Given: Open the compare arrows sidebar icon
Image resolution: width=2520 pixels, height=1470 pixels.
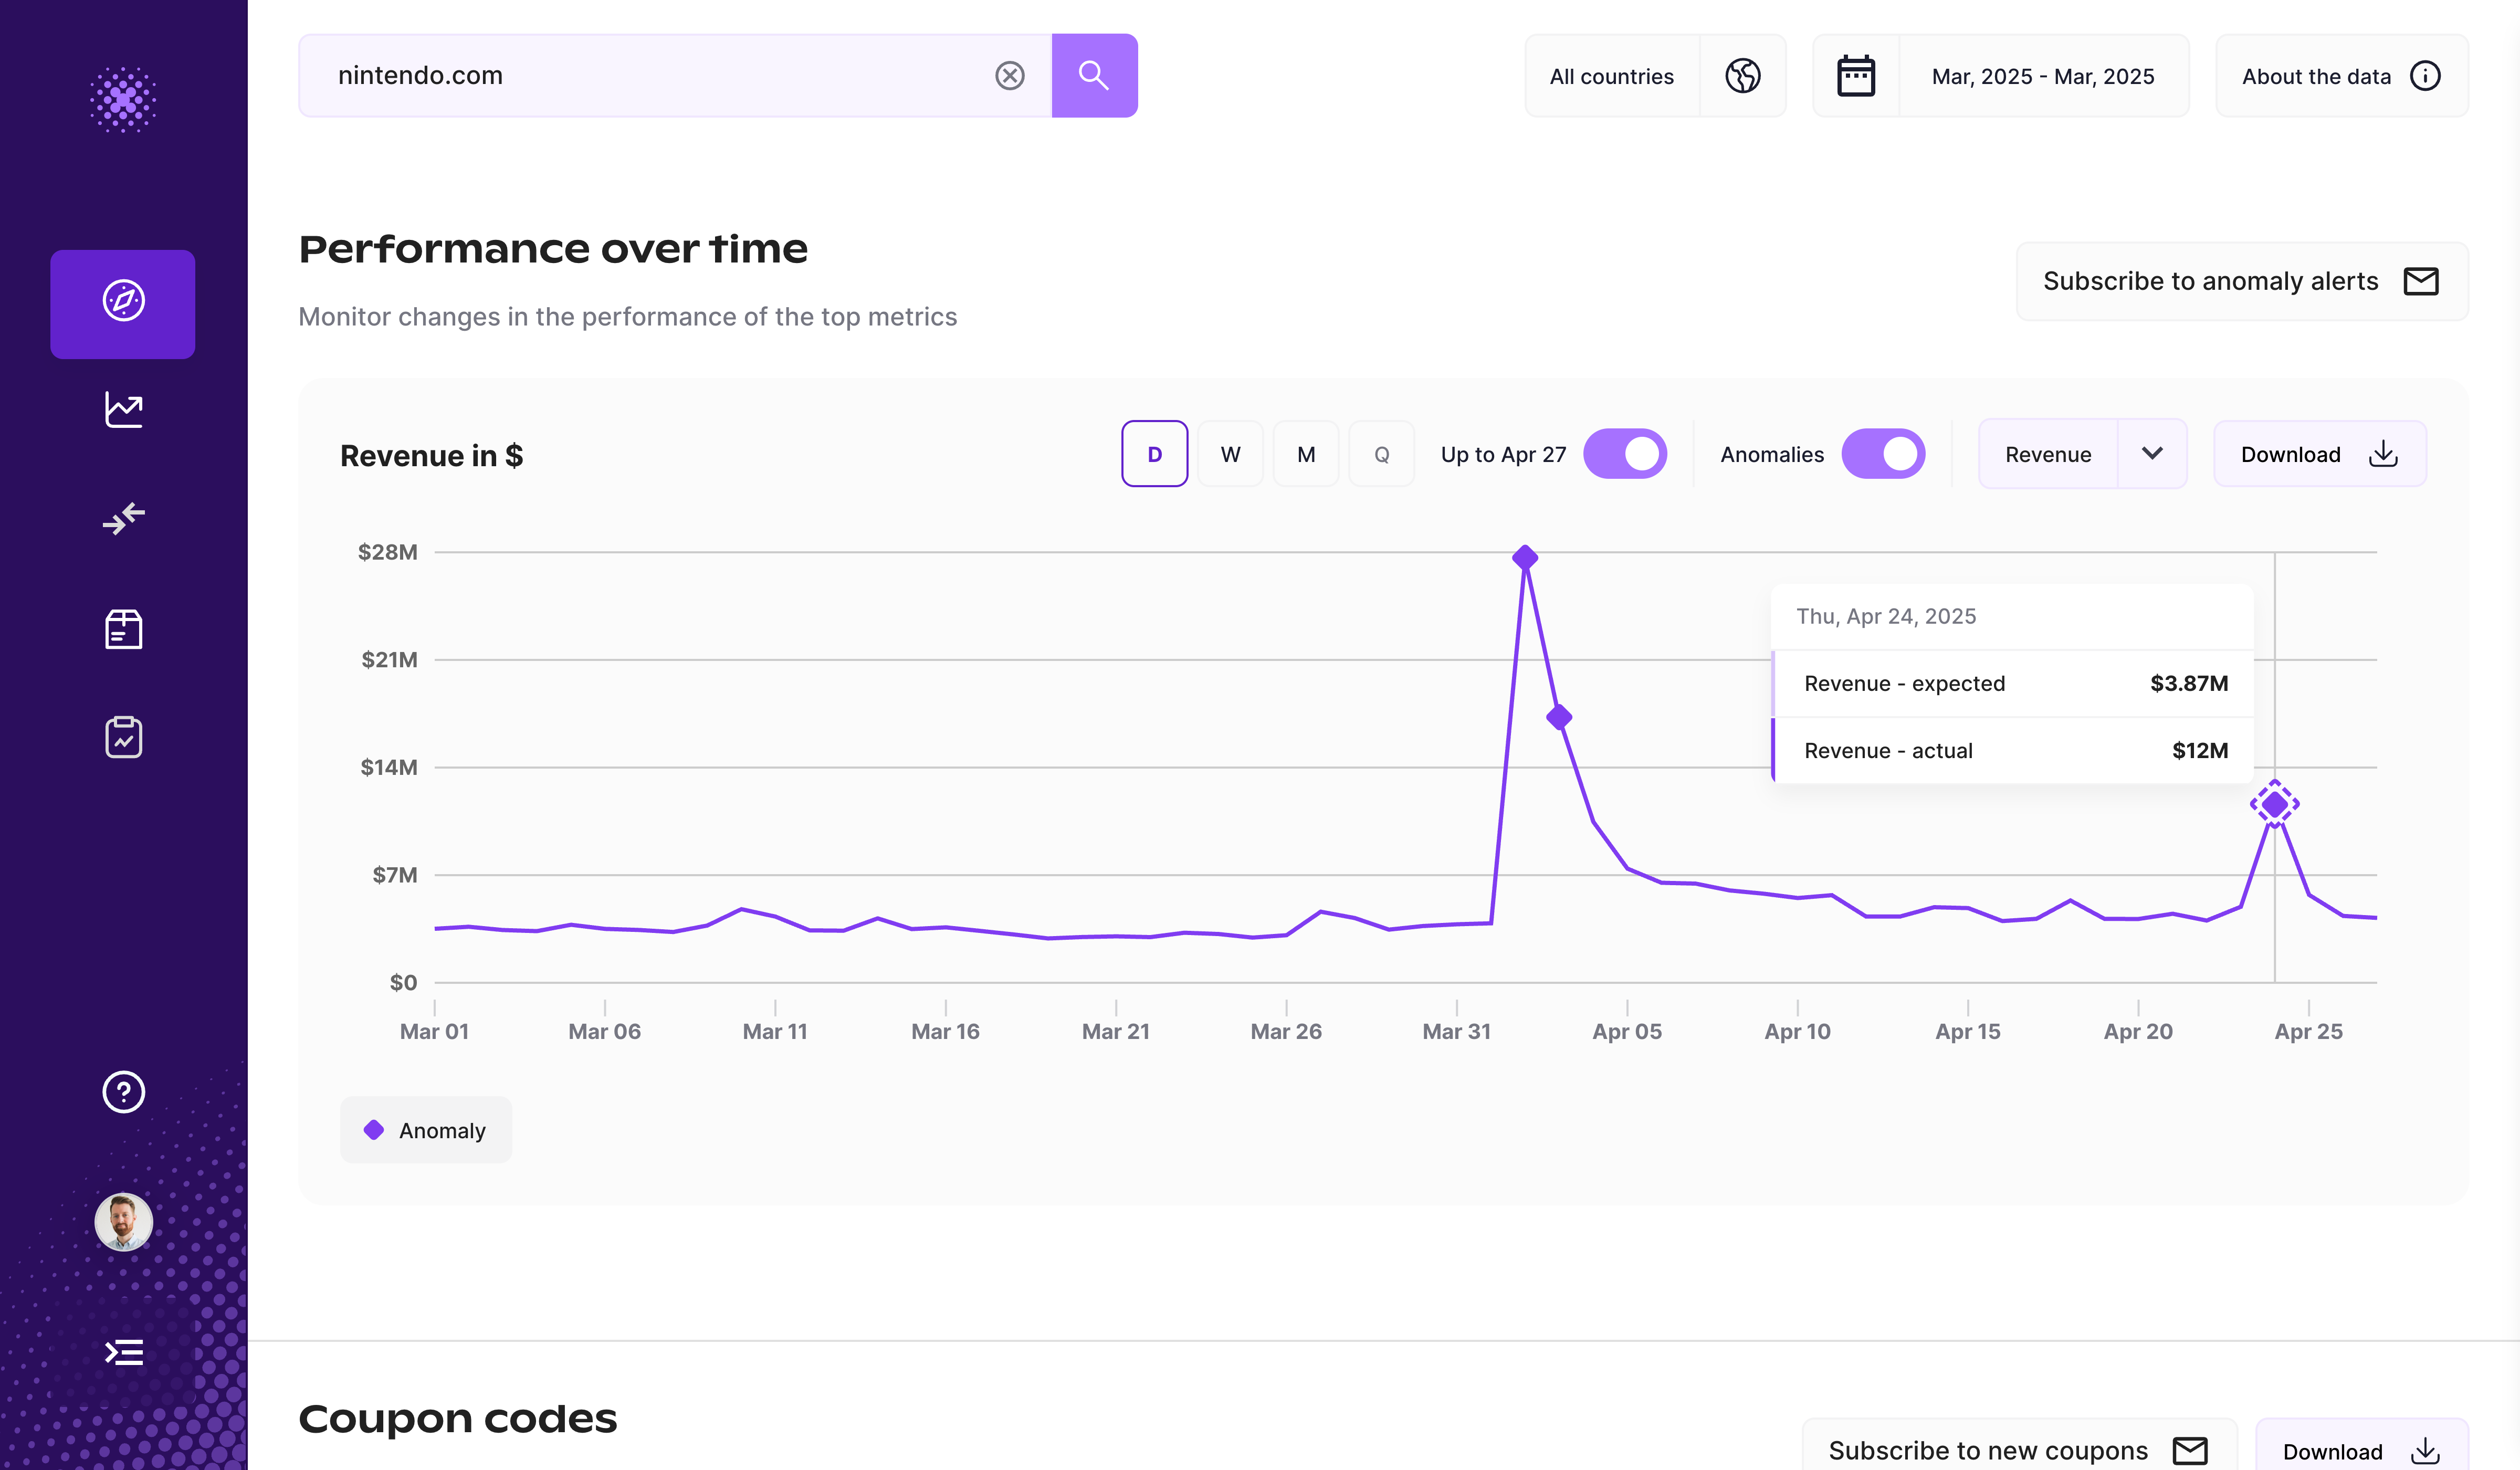Looking at the screenshot, I should pyautogui.click(x=123, y=519).
